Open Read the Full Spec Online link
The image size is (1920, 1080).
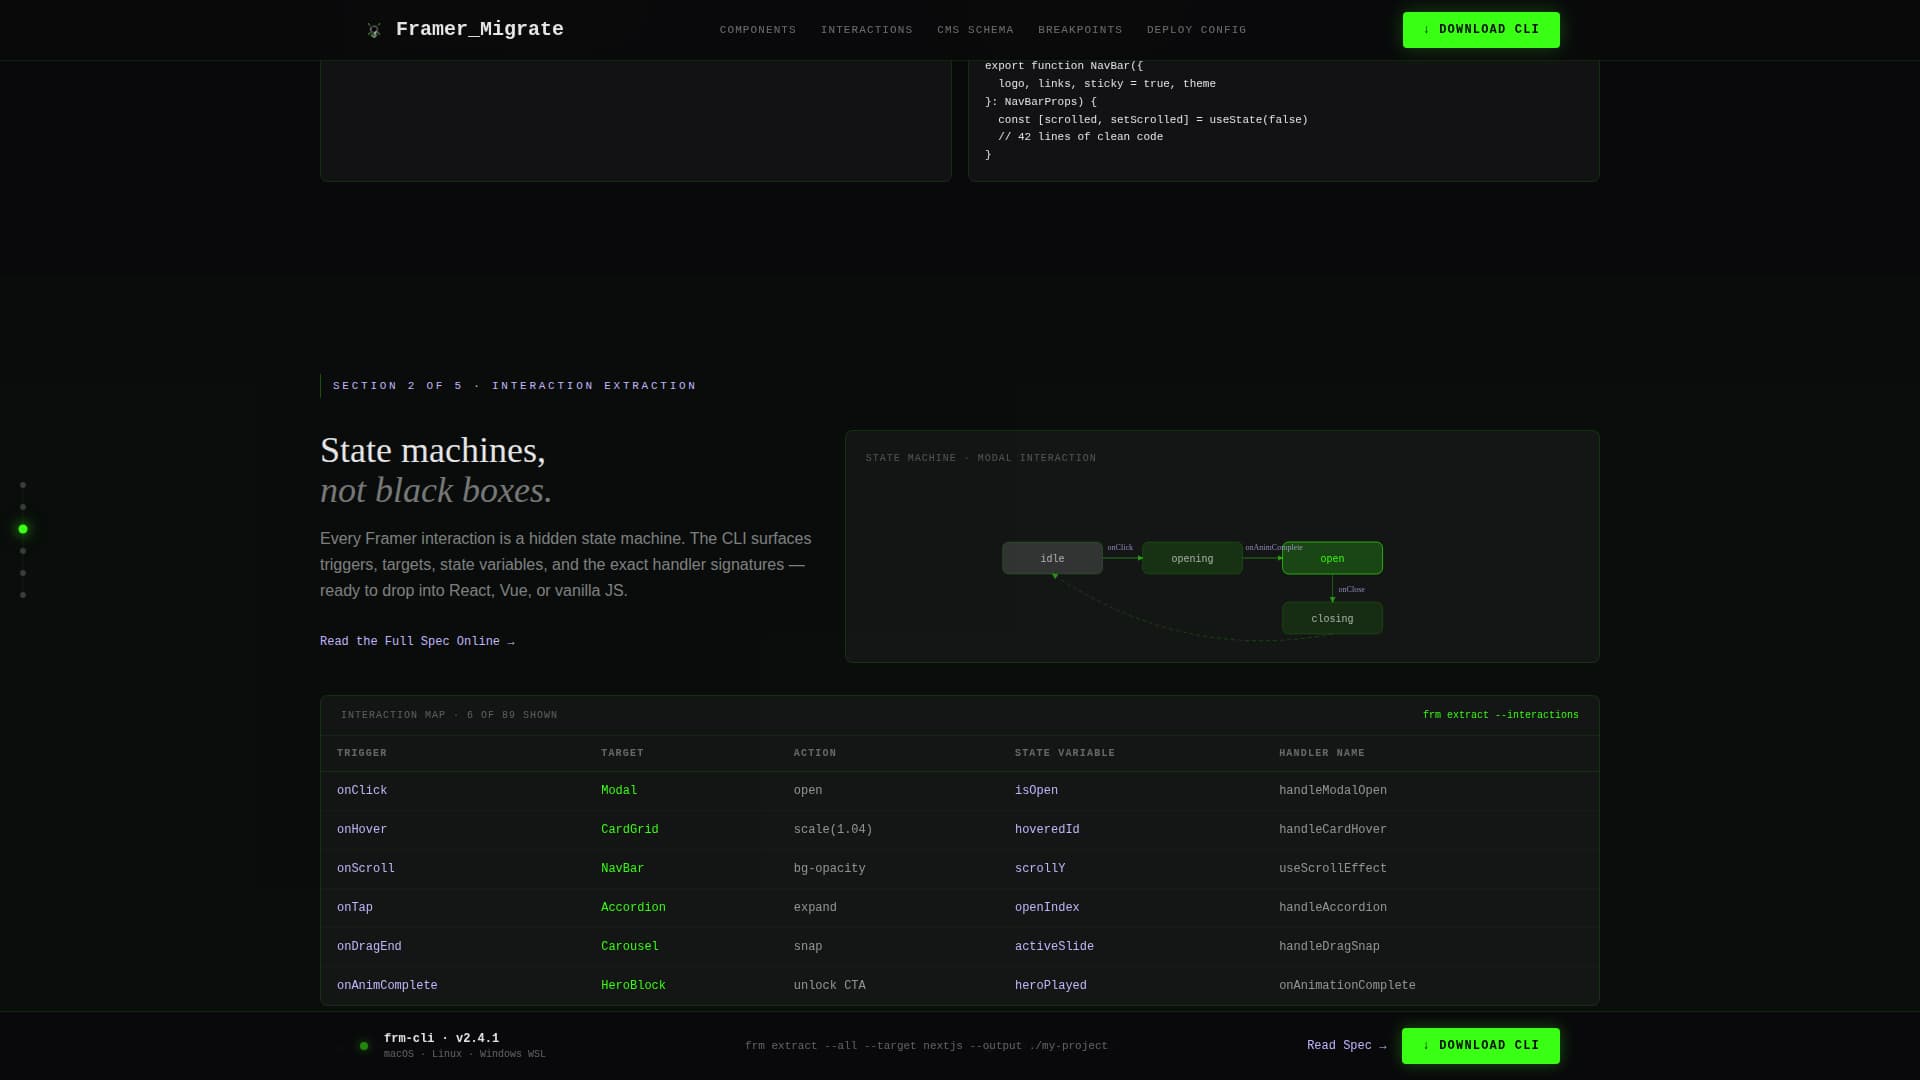[x=417, y=641]
